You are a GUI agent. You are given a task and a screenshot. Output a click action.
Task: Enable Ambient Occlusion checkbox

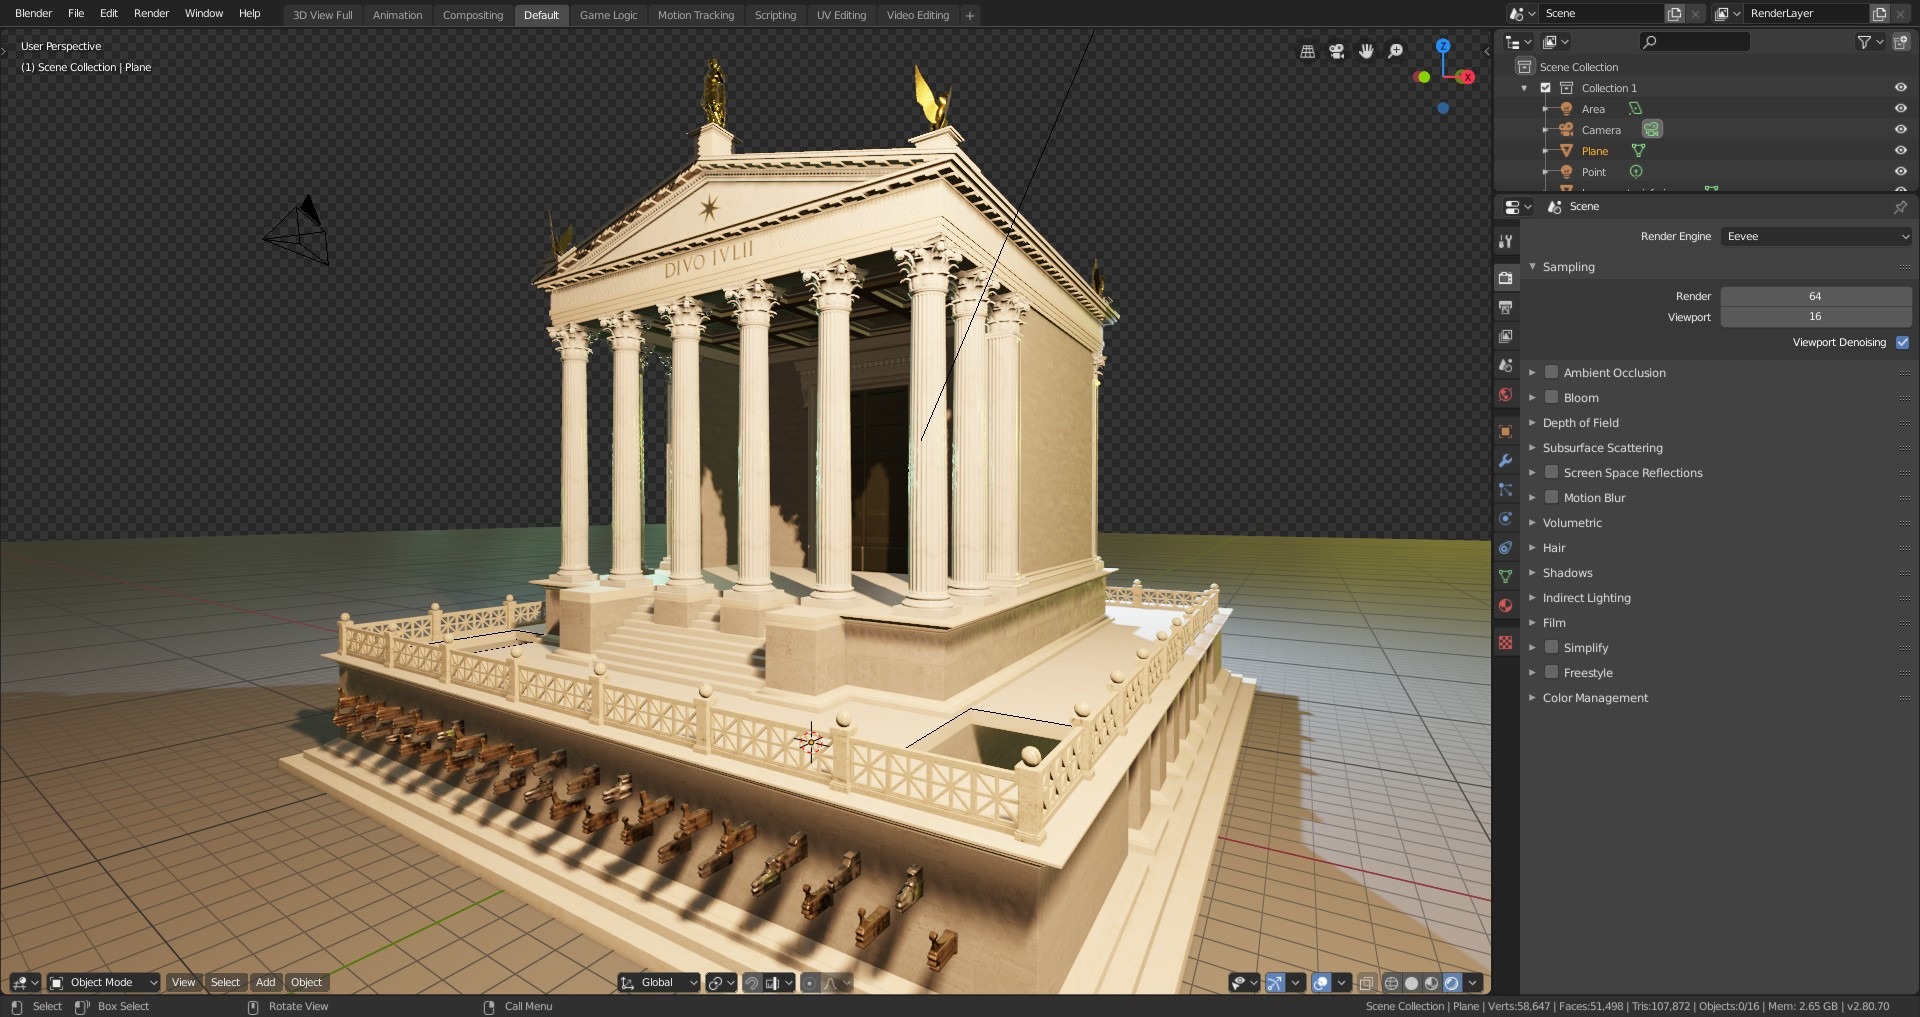click(1552, 372)
